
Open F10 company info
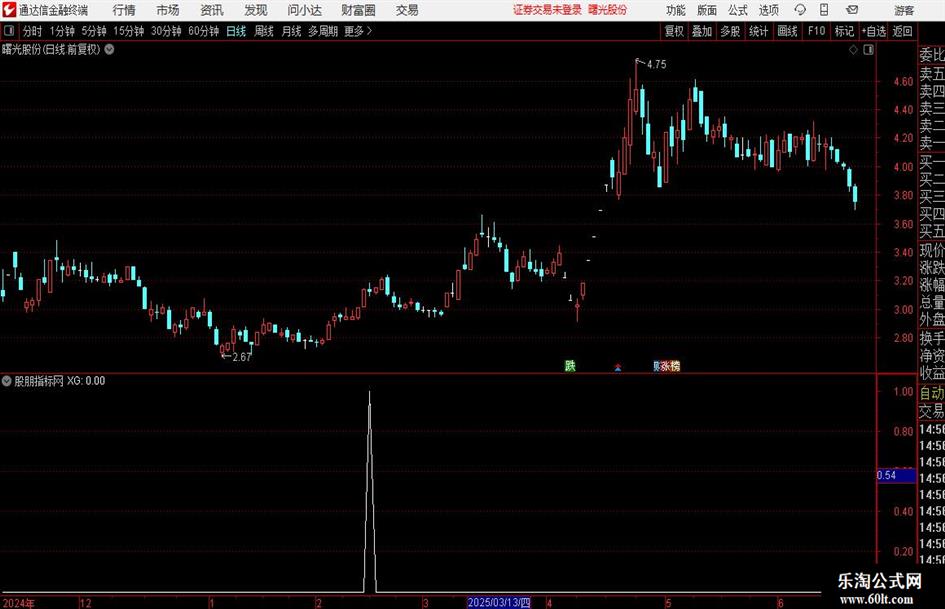click(817, 31)
